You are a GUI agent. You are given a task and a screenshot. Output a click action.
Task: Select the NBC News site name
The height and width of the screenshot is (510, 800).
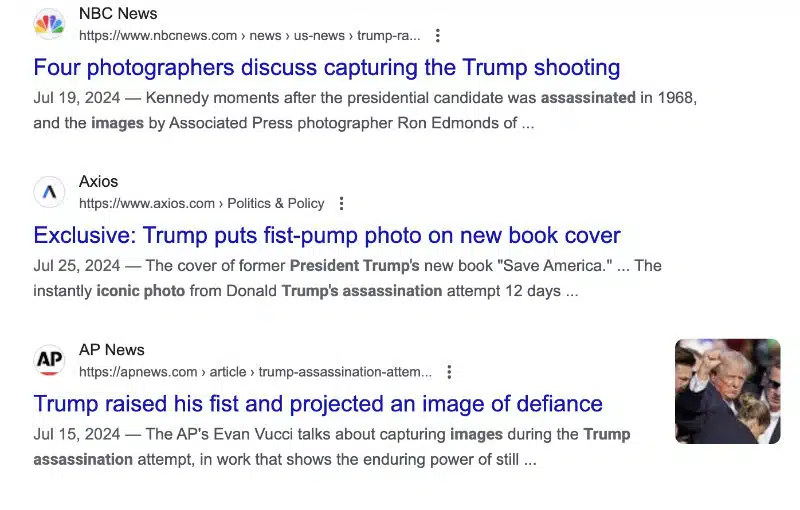[x=118, y=14]
